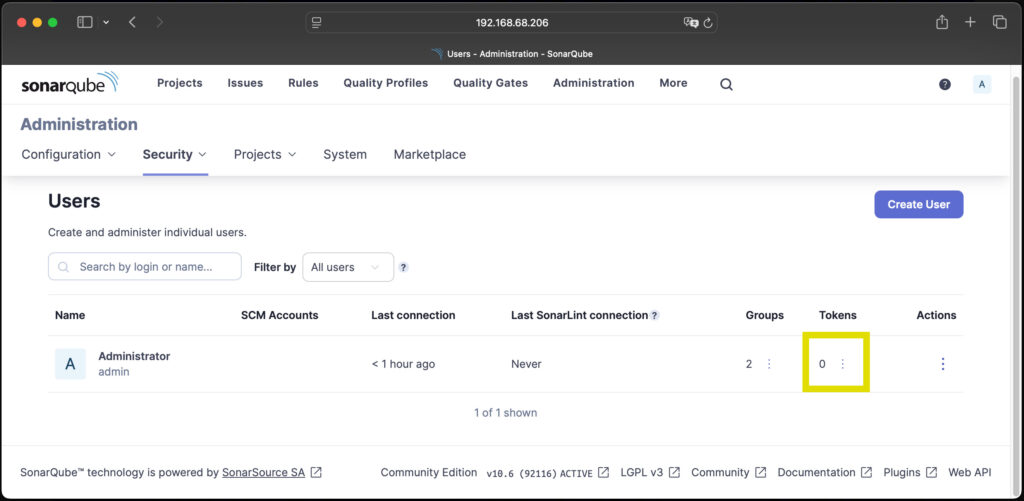The height and width of the screenshot is (501, 1024).
Task: Focus the Search by login or name field
Action: [x=145, y=267]
